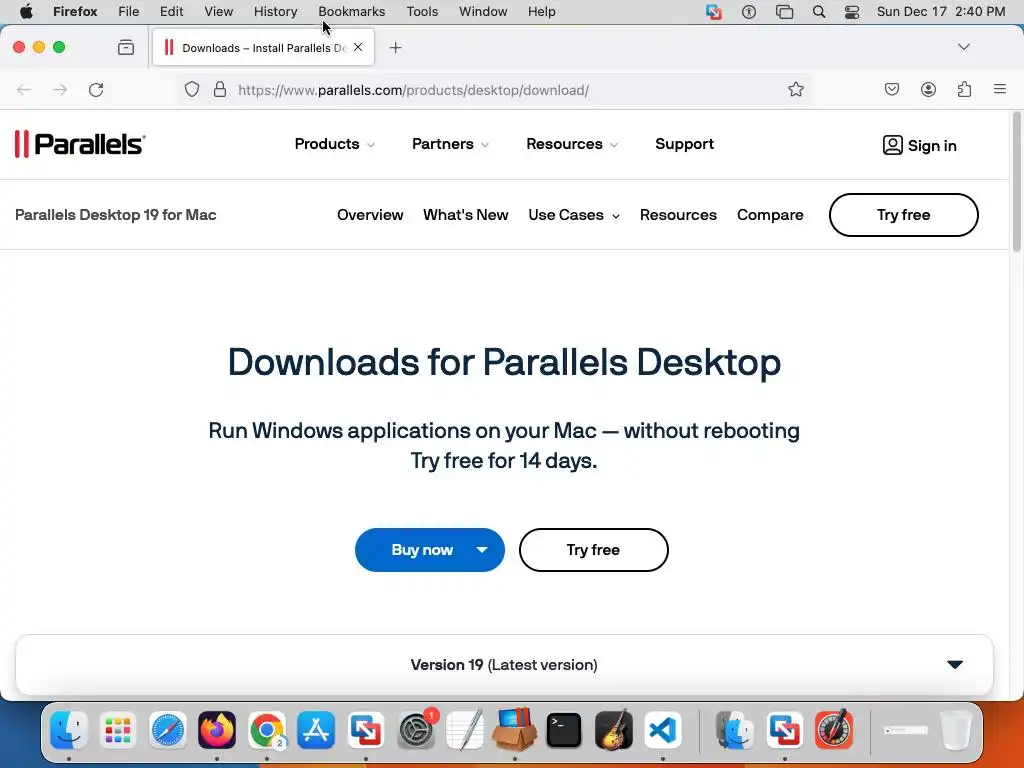Open Launchpad from the Dock
This screenshot has height=768, width=1024.
[118, 729]
